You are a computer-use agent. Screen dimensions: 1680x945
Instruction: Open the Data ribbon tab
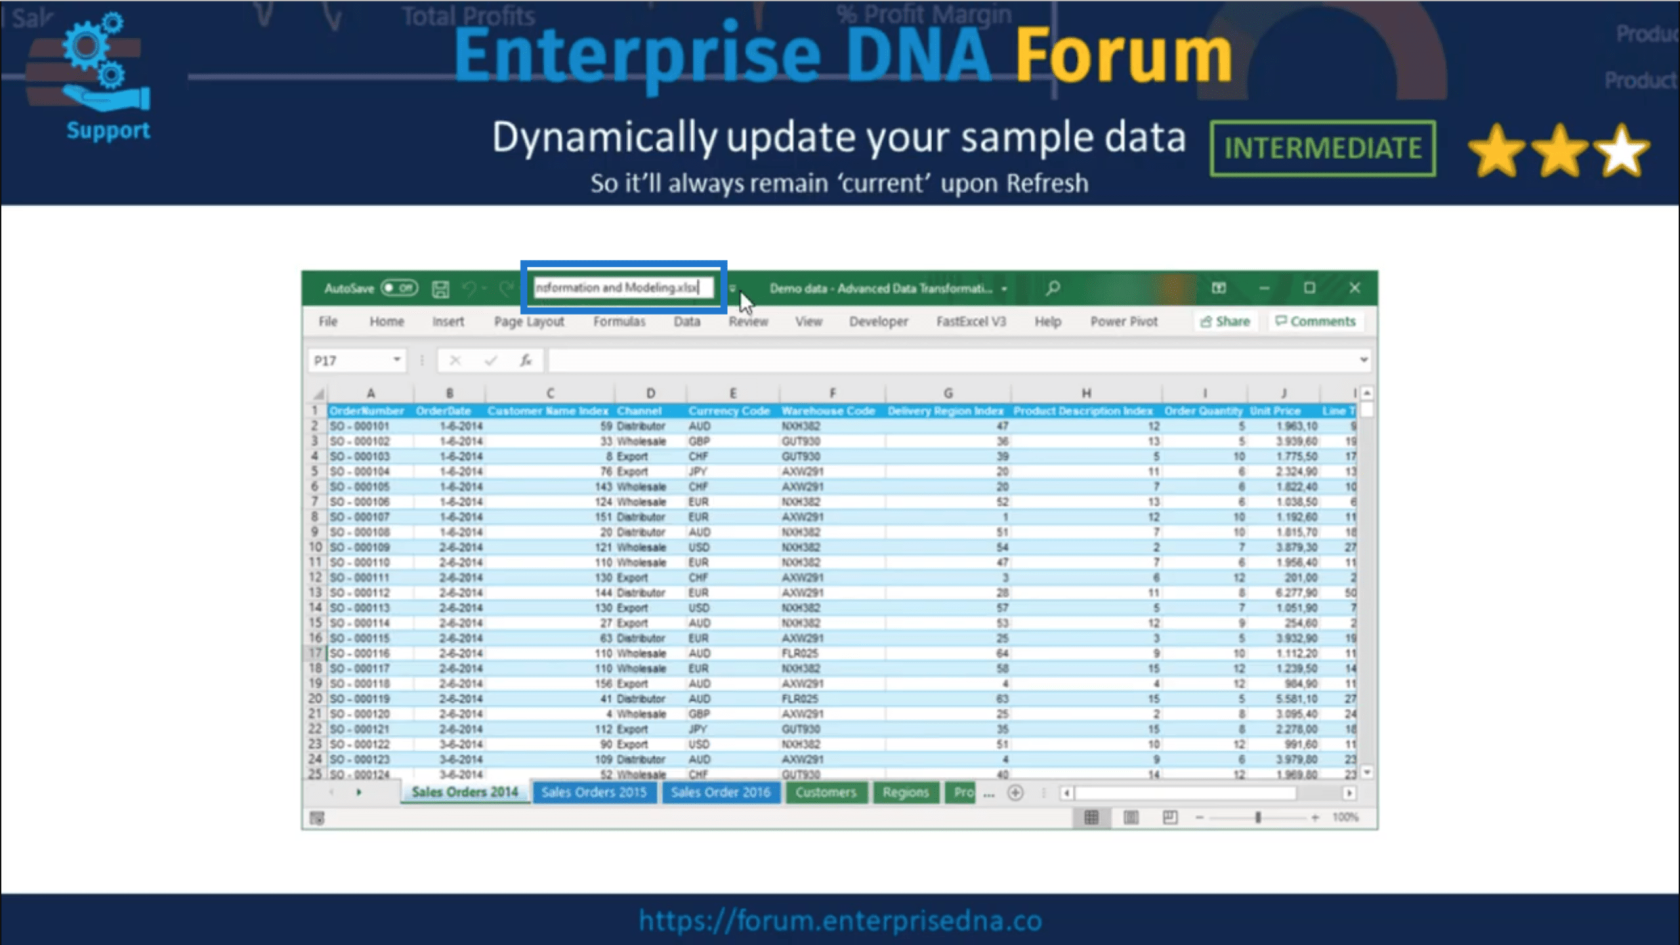coord(687,321)
